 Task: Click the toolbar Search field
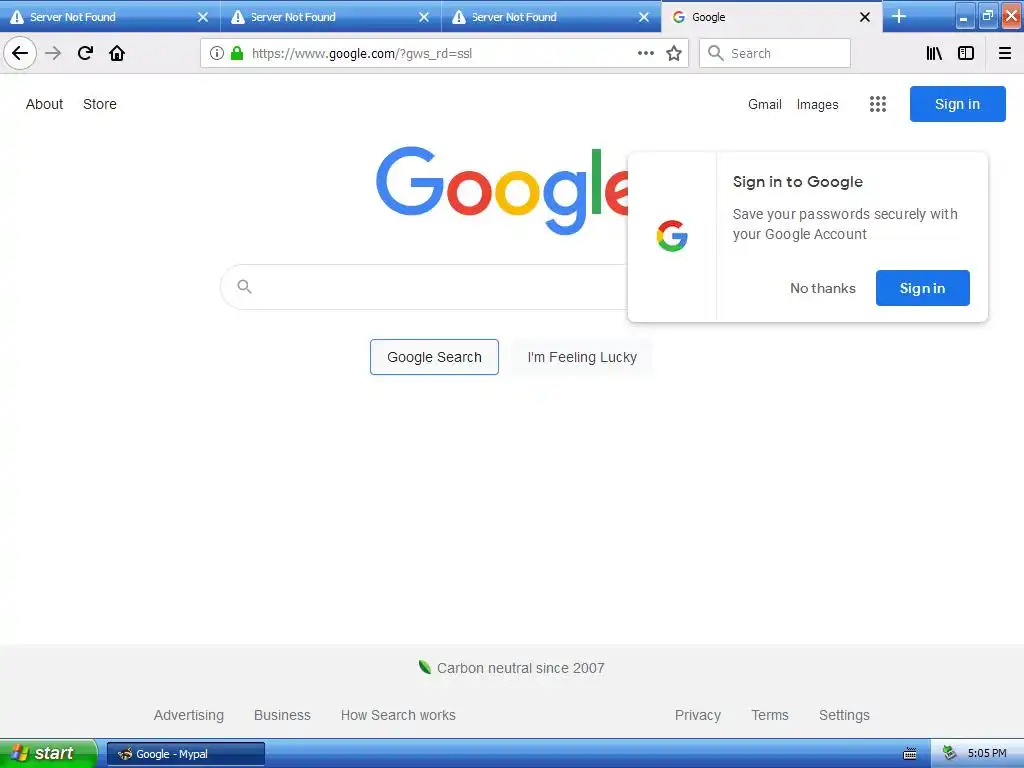pyautogui.click(x=775, y=53)
